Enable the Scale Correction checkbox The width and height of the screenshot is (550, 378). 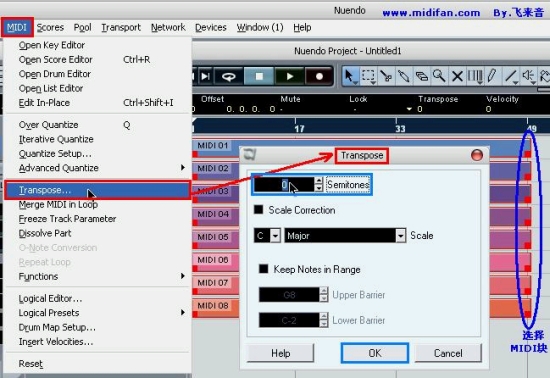[259, 210]
